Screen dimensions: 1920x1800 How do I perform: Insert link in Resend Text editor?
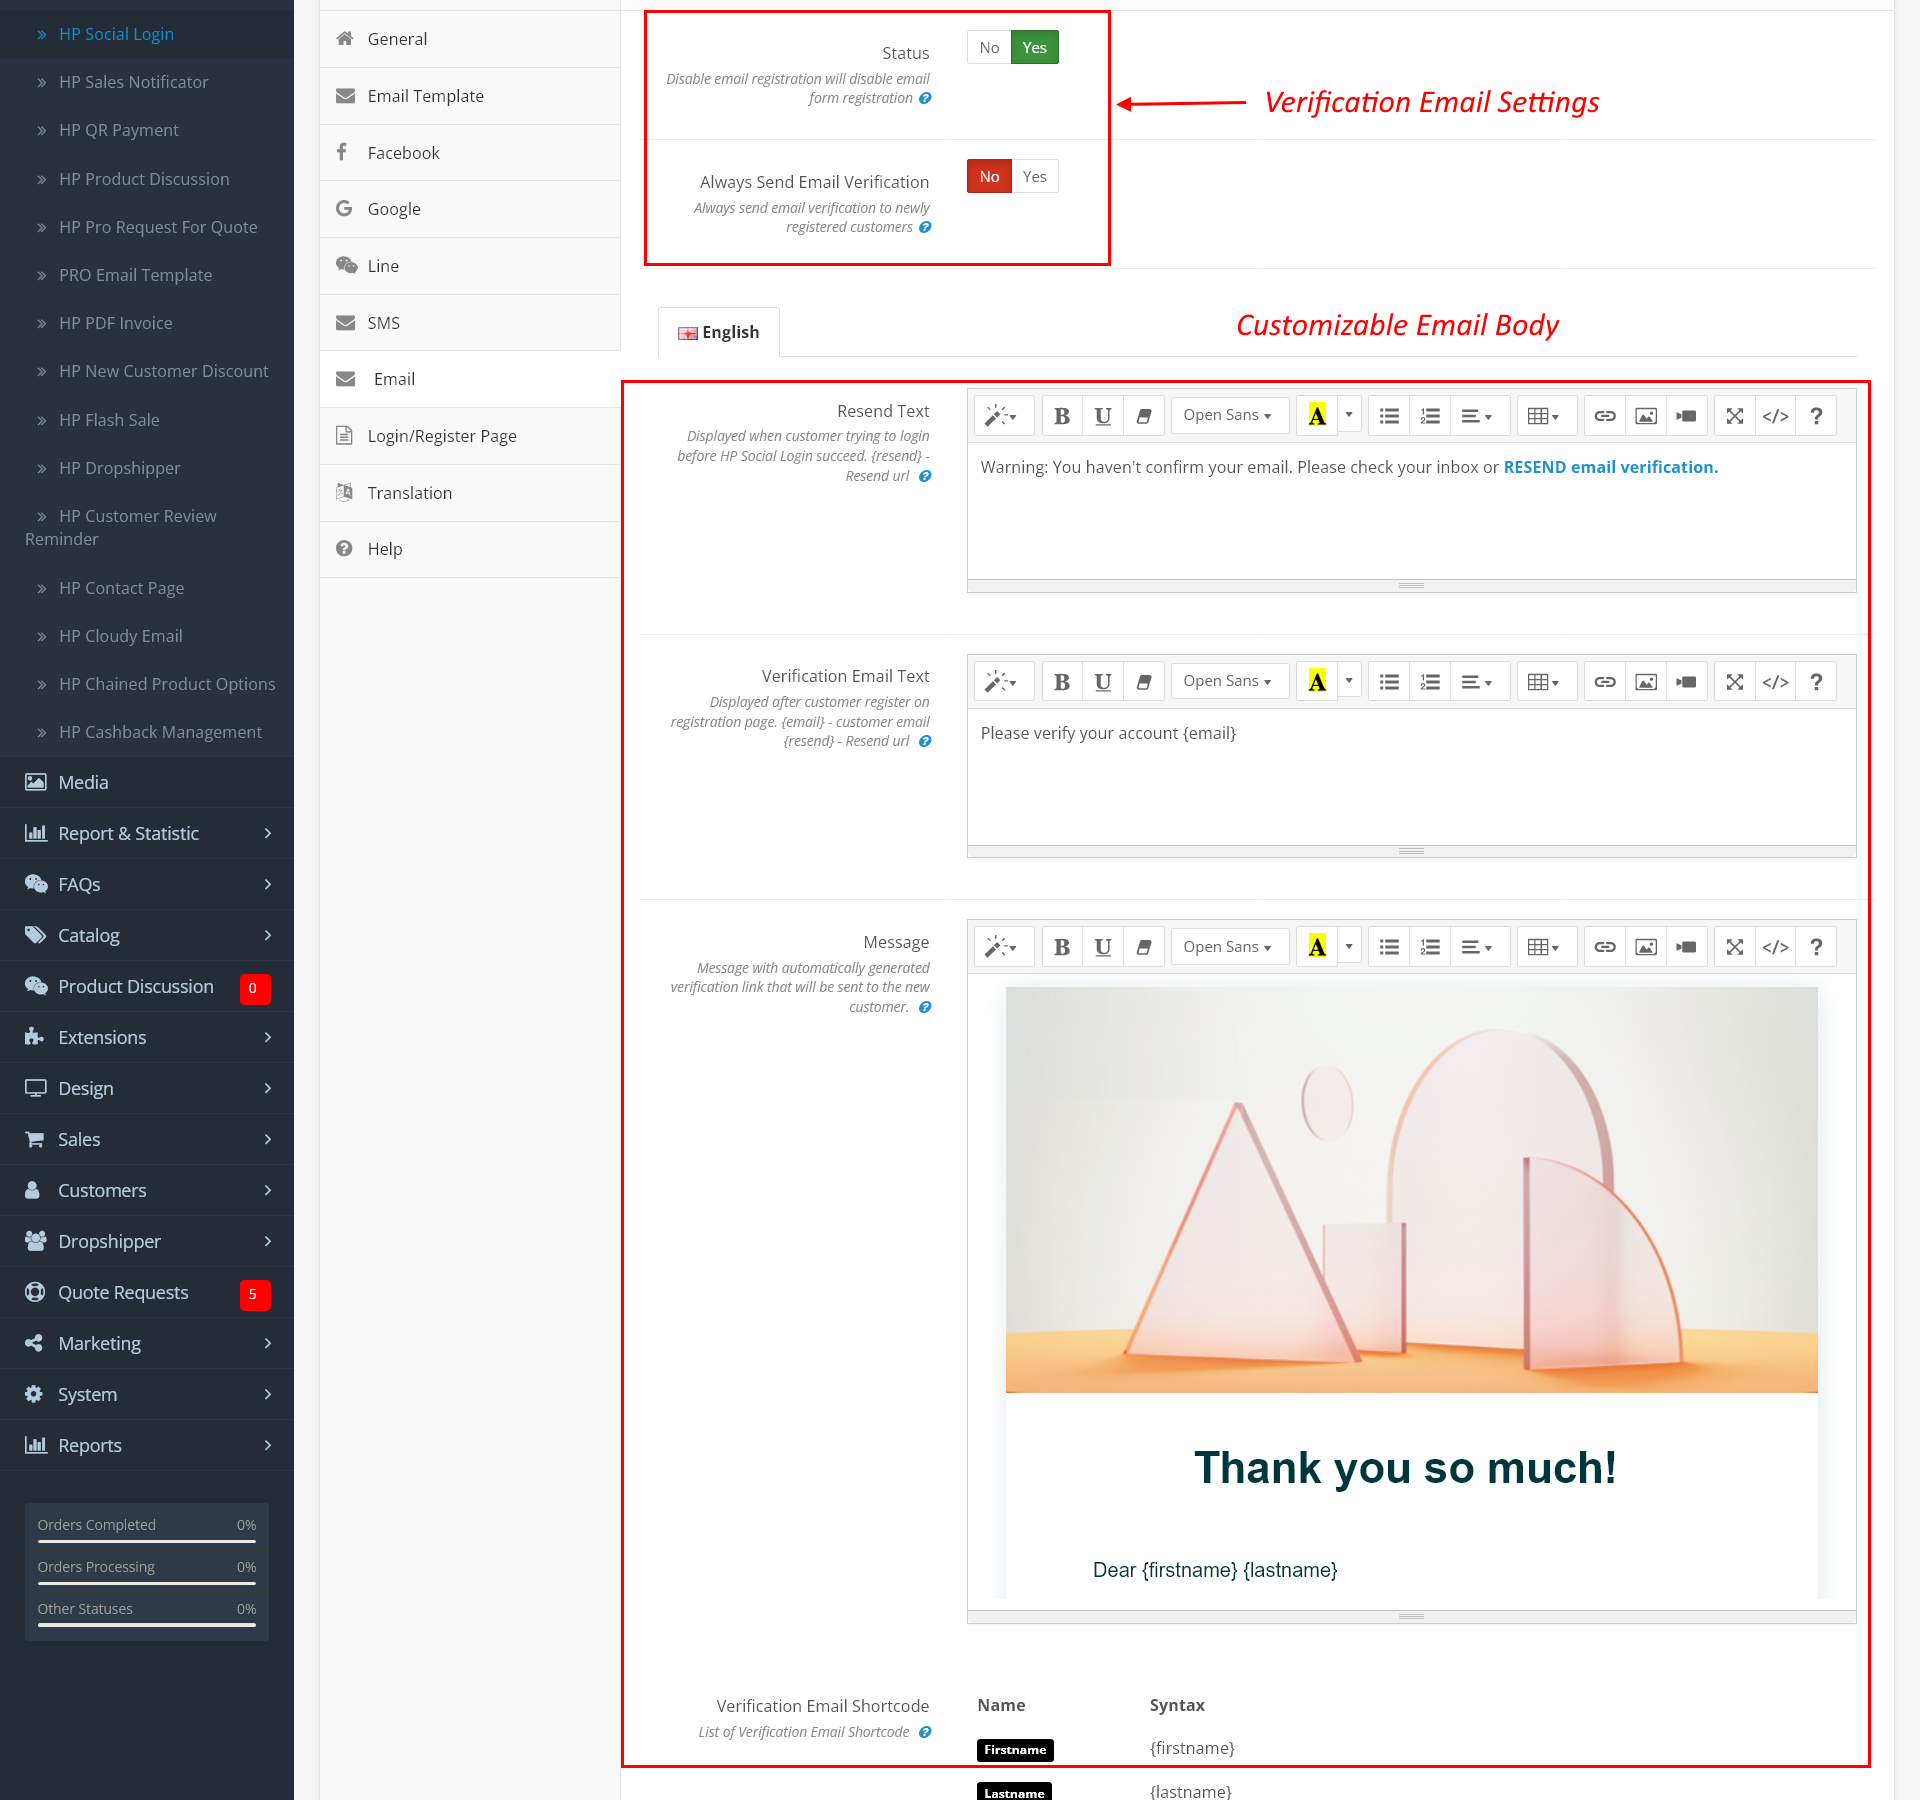click(1605, 416)
